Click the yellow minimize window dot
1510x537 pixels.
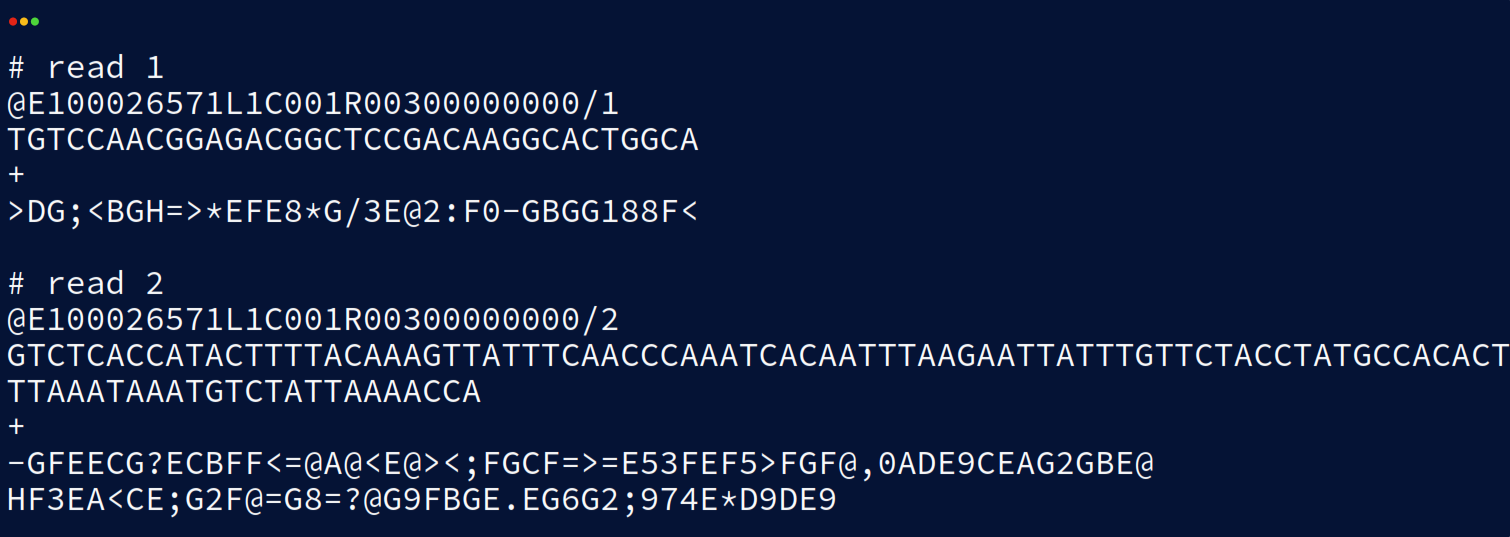pyautogui.click(x=24, y=21)
